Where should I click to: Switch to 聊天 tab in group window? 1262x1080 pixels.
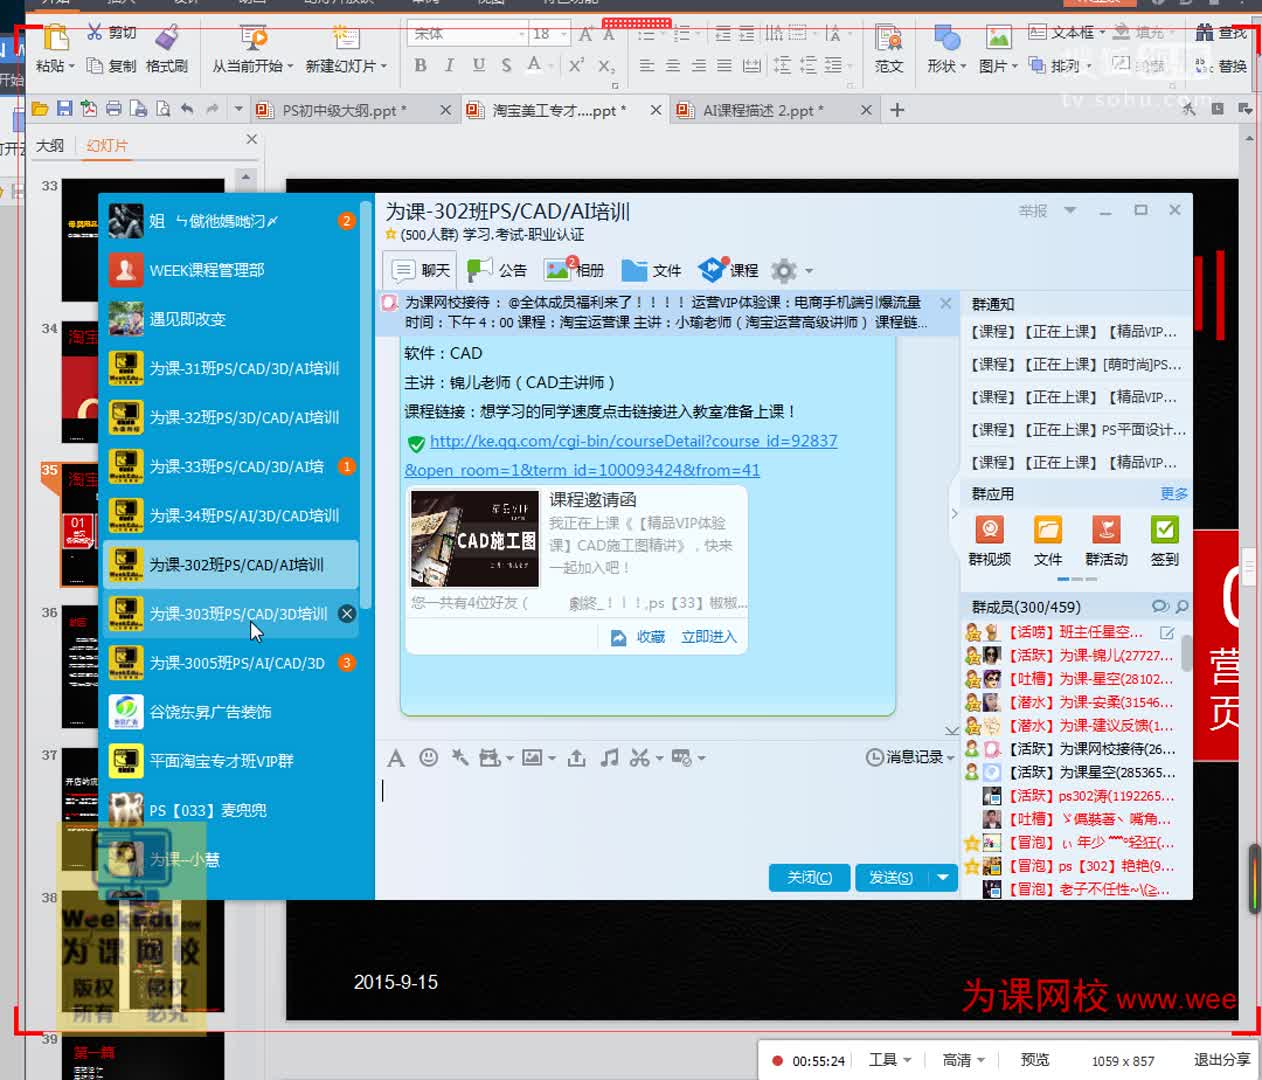pyautogui.click(x=420, y=270)
